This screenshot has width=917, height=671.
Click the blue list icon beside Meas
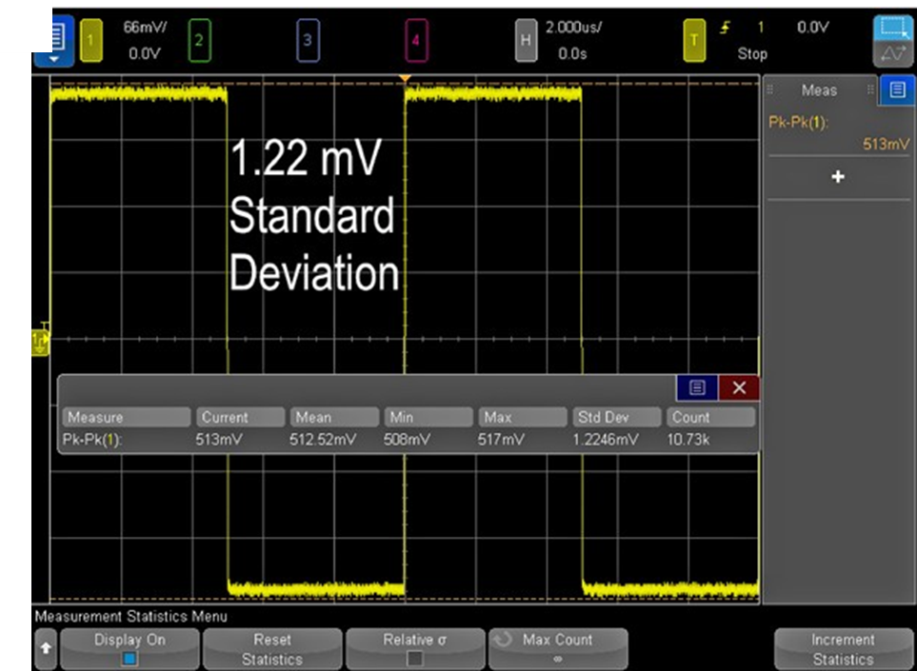(x=897, y=90)
